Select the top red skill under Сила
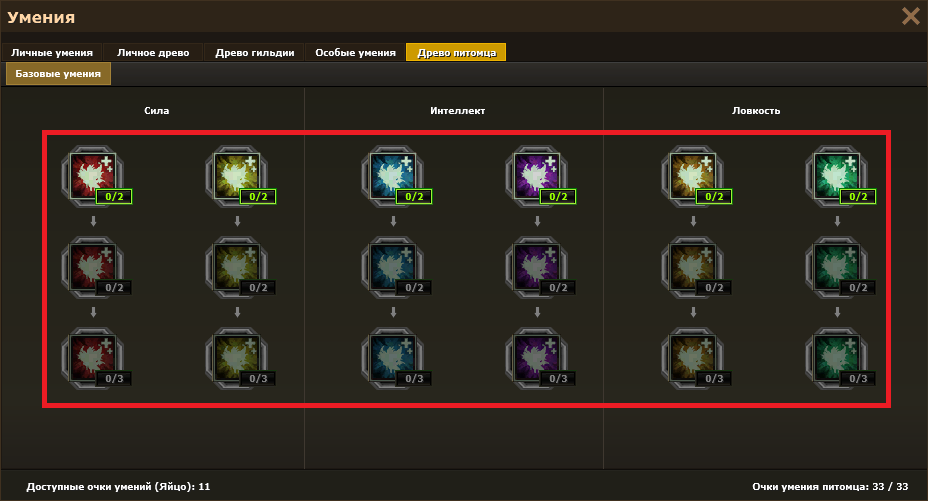The width and height of the screenshot is (928, 501). pos(93,176)
